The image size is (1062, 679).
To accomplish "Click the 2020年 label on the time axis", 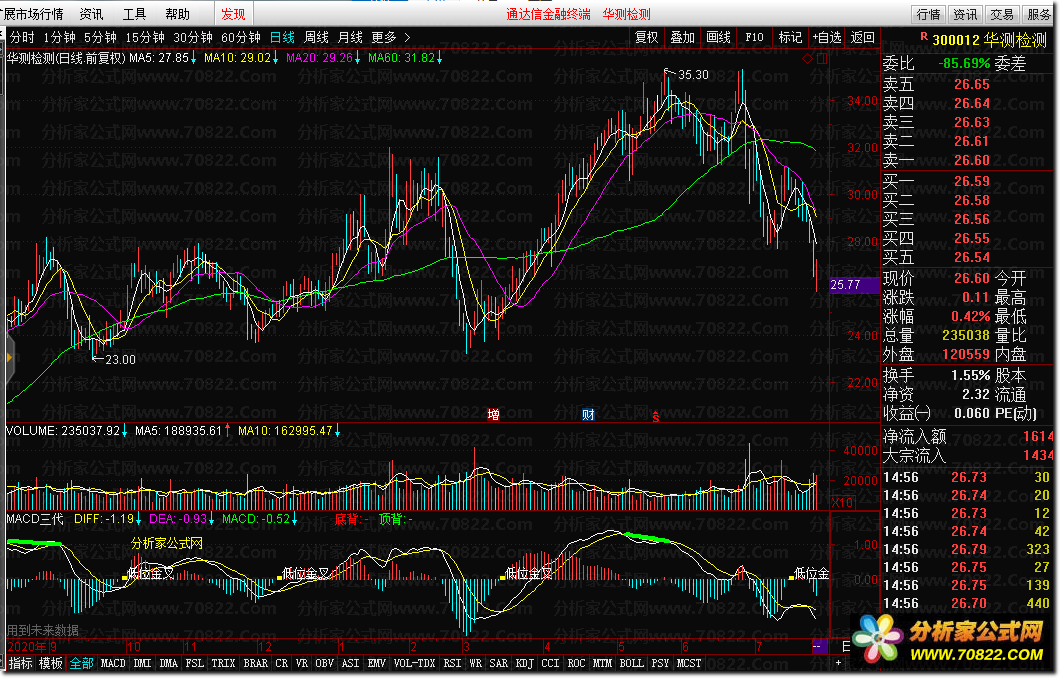I will tap(27, 647).
